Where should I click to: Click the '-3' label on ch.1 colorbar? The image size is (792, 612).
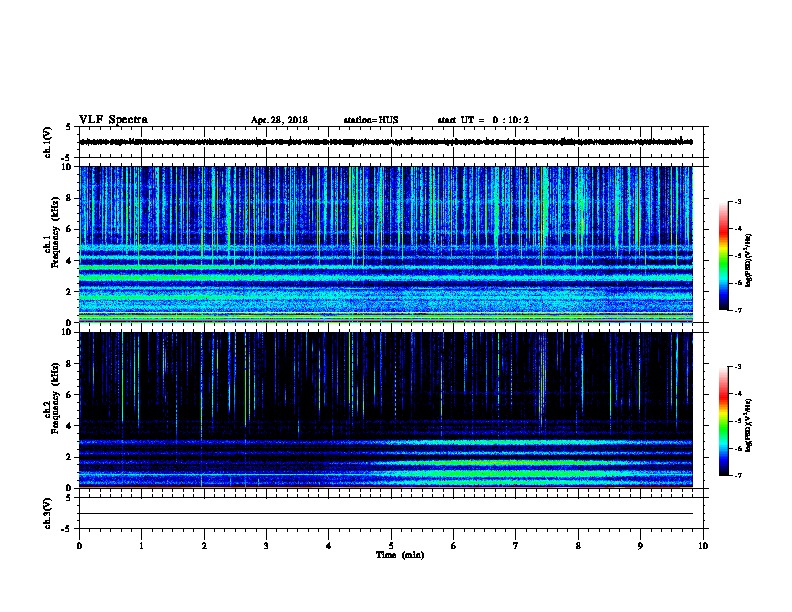click(737, 201)
